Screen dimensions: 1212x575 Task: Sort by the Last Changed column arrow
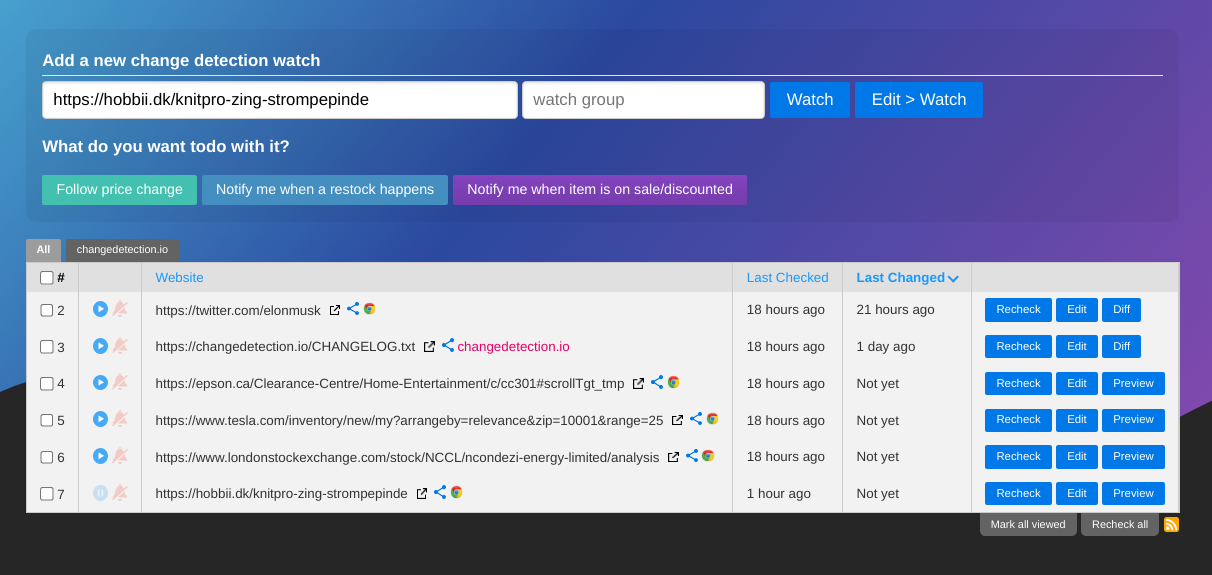click(953, 279)
